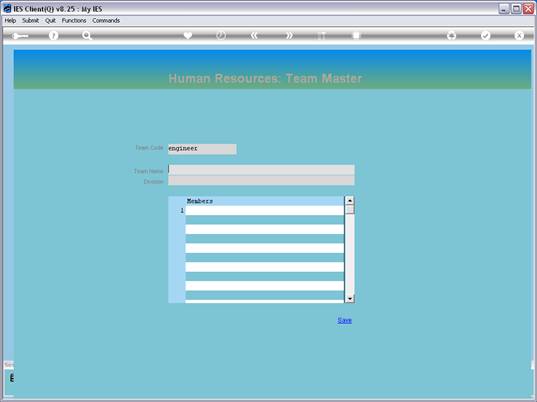Click the circled X quit icon in the toolbar
Screen dimensions: 537x402
(519, 35)
